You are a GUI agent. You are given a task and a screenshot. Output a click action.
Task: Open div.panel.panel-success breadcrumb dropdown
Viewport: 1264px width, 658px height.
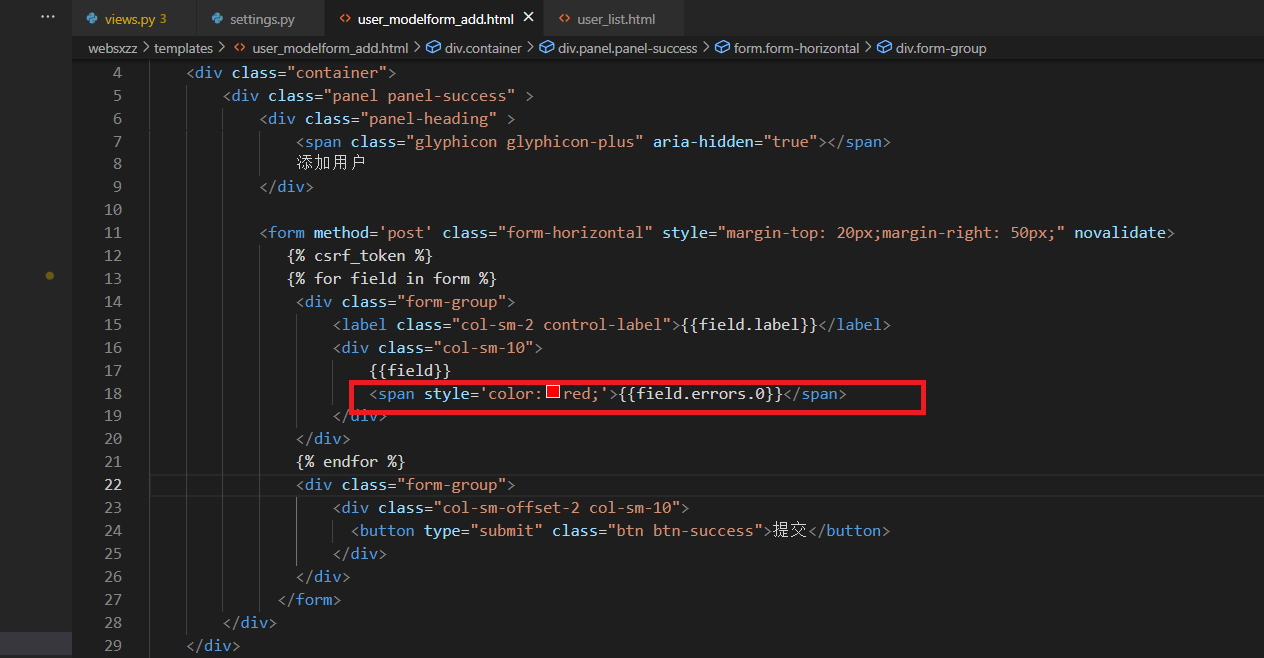(x=627, y=48)
